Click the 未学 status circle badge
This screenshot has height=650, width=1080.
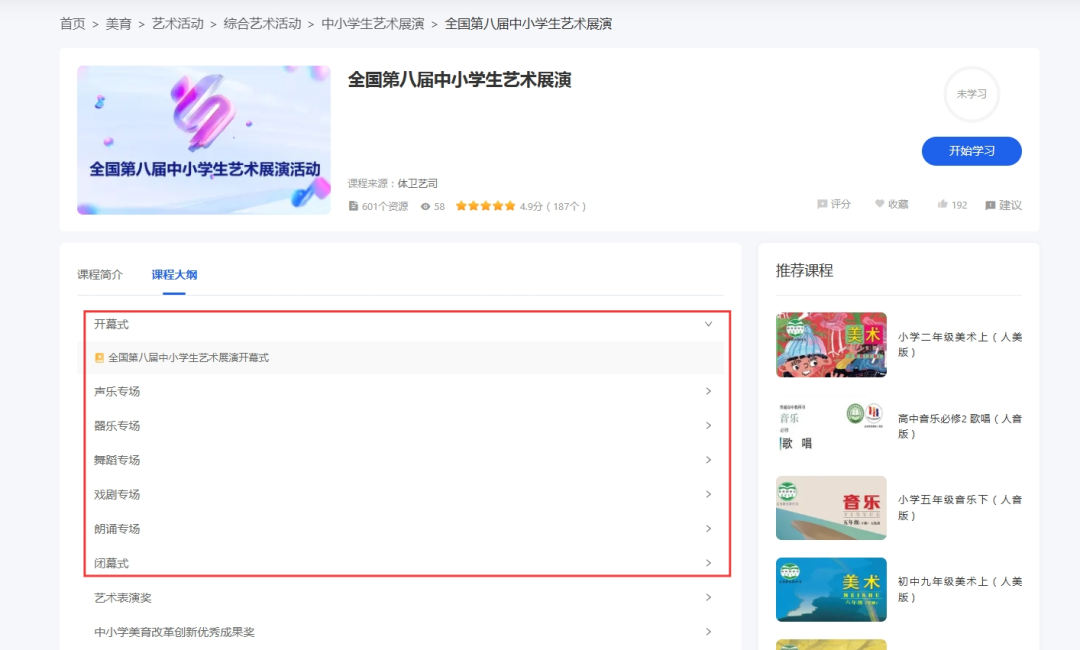[x=971, y=95]
